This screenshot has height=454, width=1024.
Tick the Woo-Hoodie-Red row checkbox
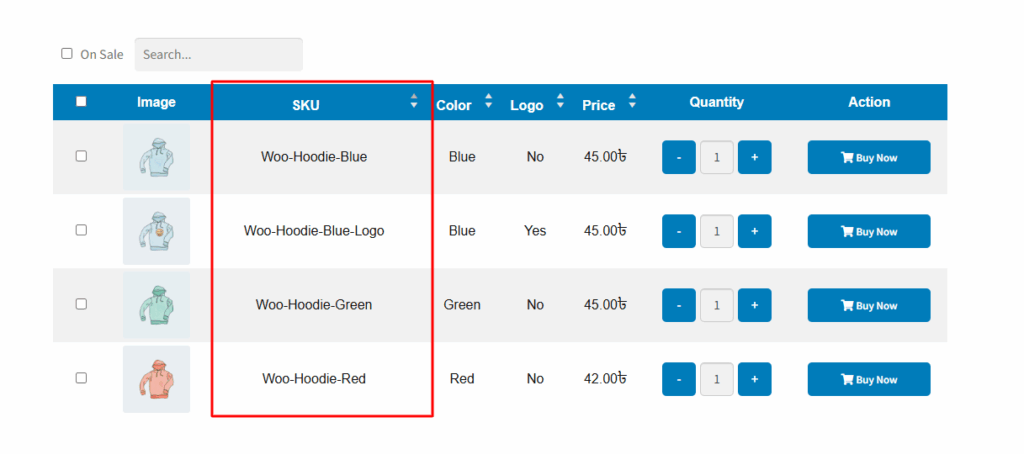[81, 378]
